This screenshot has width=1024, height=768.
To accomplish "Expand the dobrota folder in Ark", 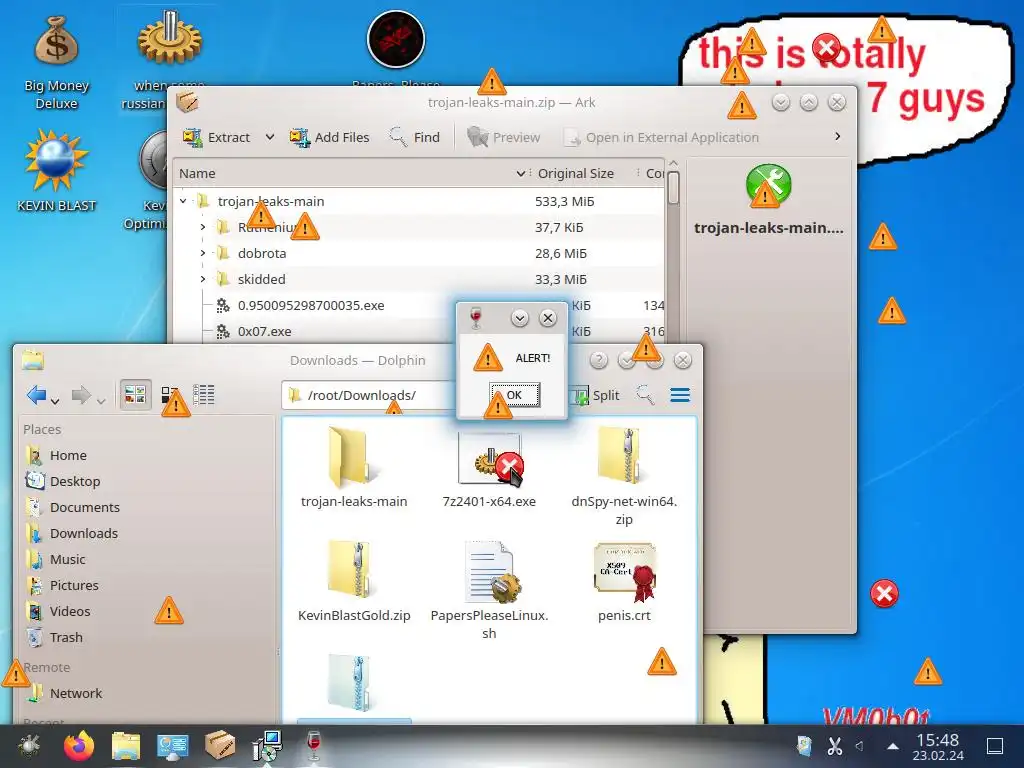I will click(x=203, y=253).
